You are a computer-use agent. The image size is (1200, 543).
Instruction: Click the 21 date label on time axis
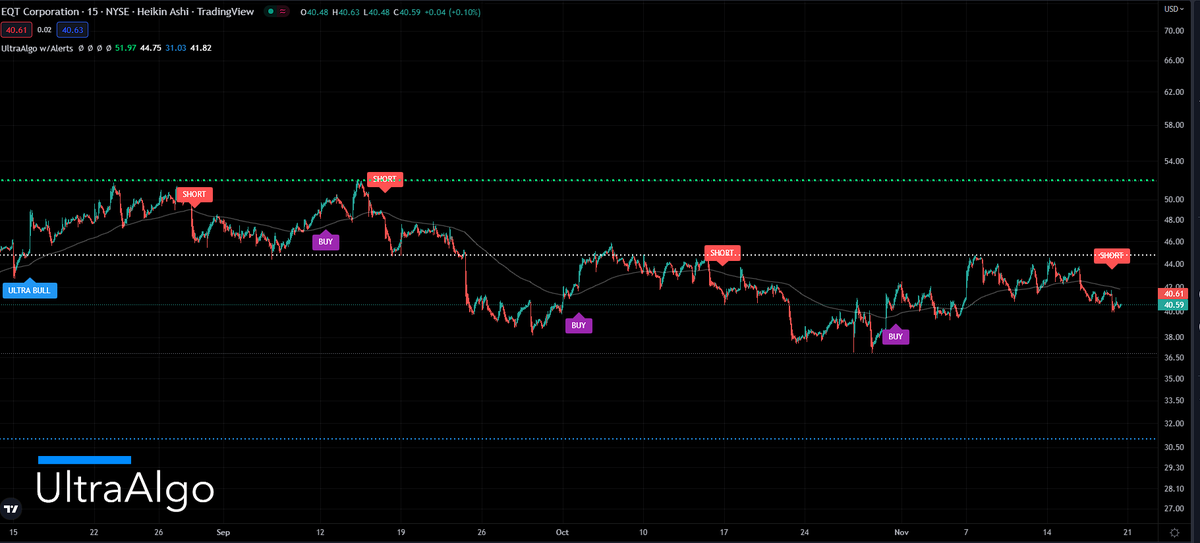(x=1127, y=535)
